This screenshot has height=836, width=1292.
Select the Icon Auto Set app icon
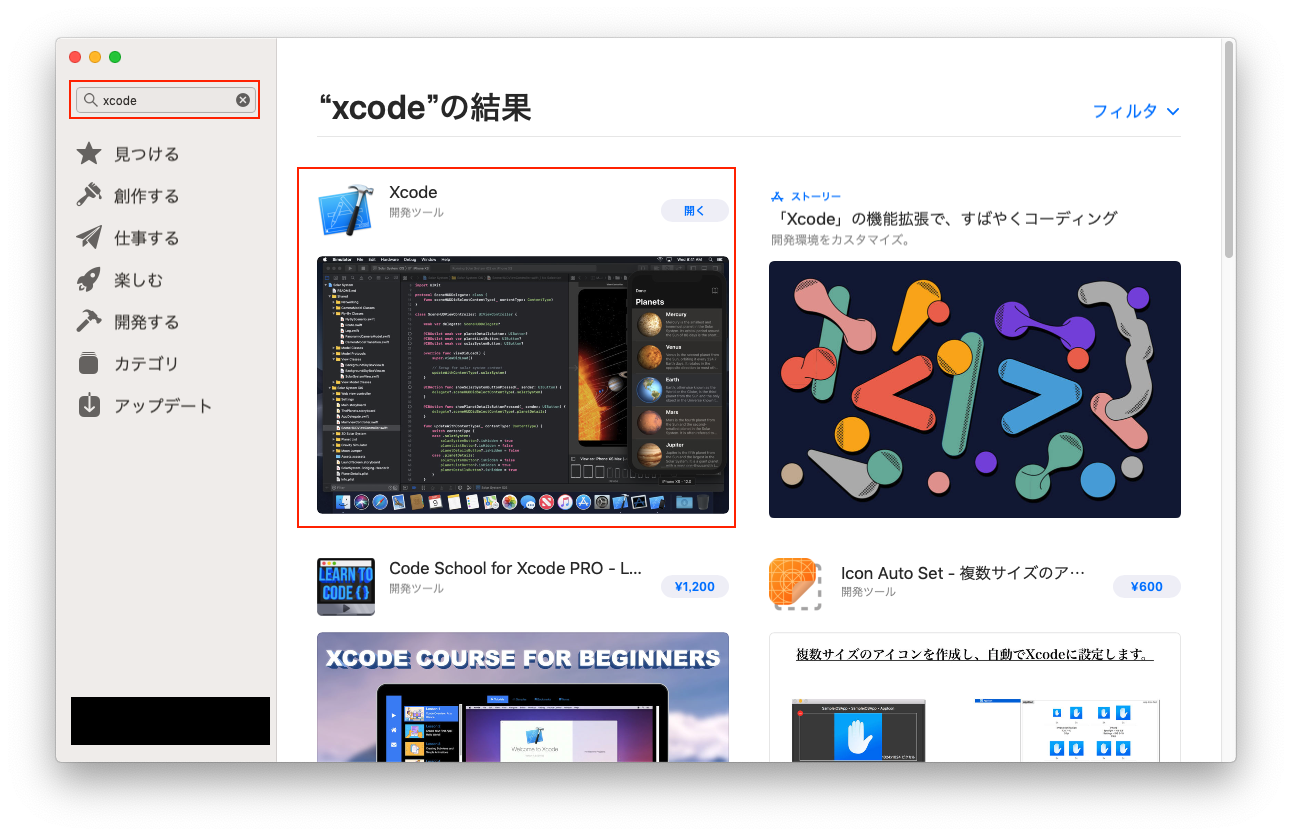(797, 585)
